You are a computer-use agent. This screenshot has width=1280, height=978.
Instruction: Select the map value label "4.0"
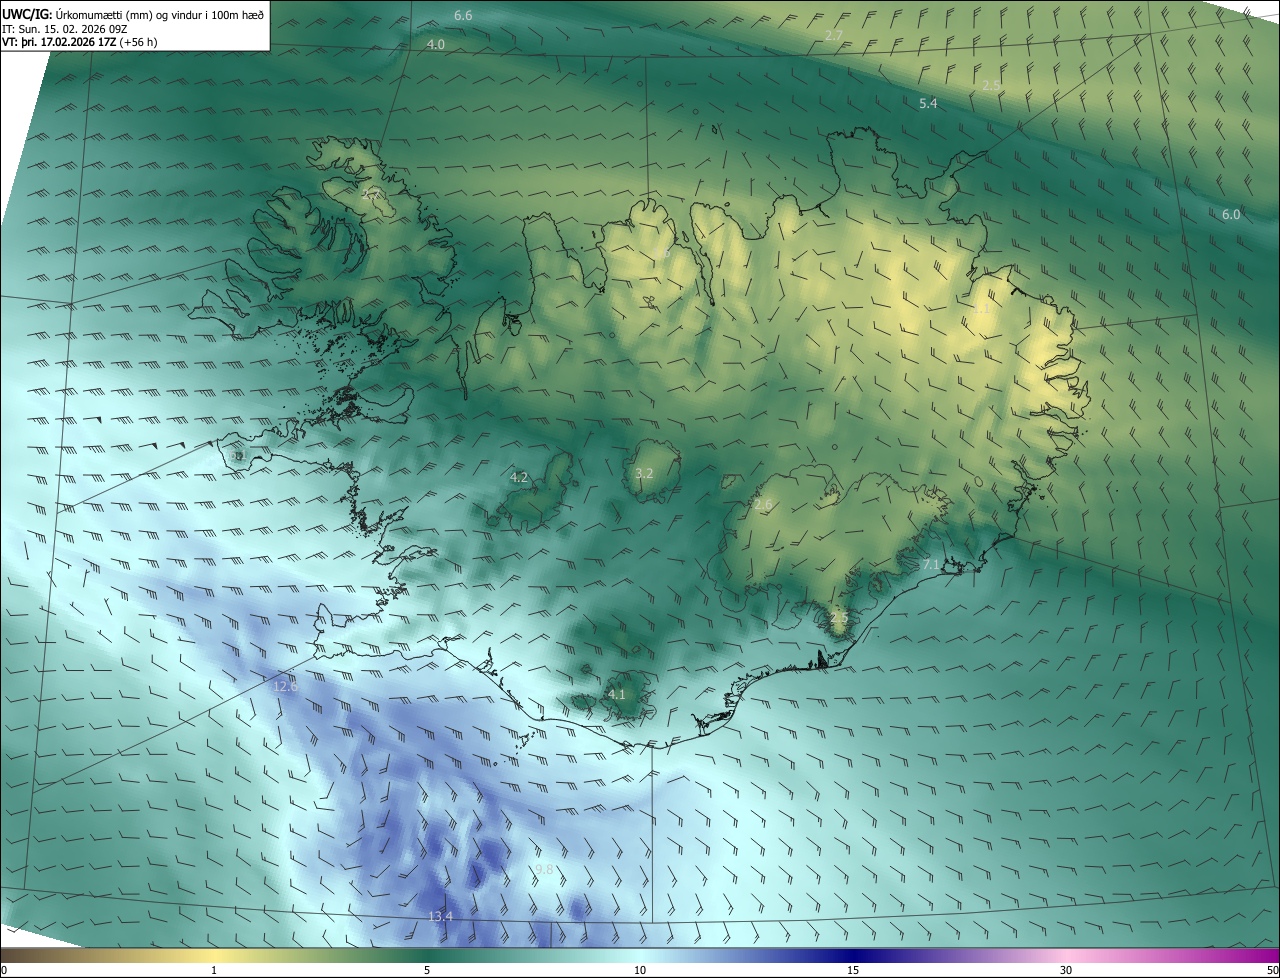[436, 44]
